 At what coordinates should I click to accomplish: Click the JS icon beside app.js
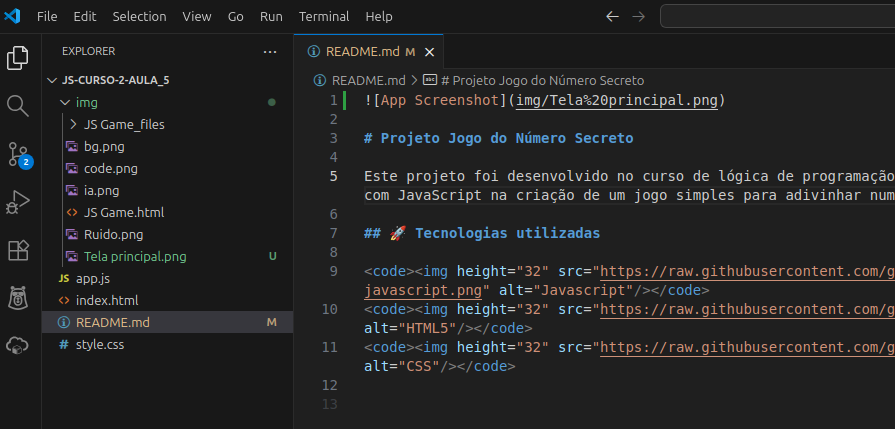tap(64, 278)
